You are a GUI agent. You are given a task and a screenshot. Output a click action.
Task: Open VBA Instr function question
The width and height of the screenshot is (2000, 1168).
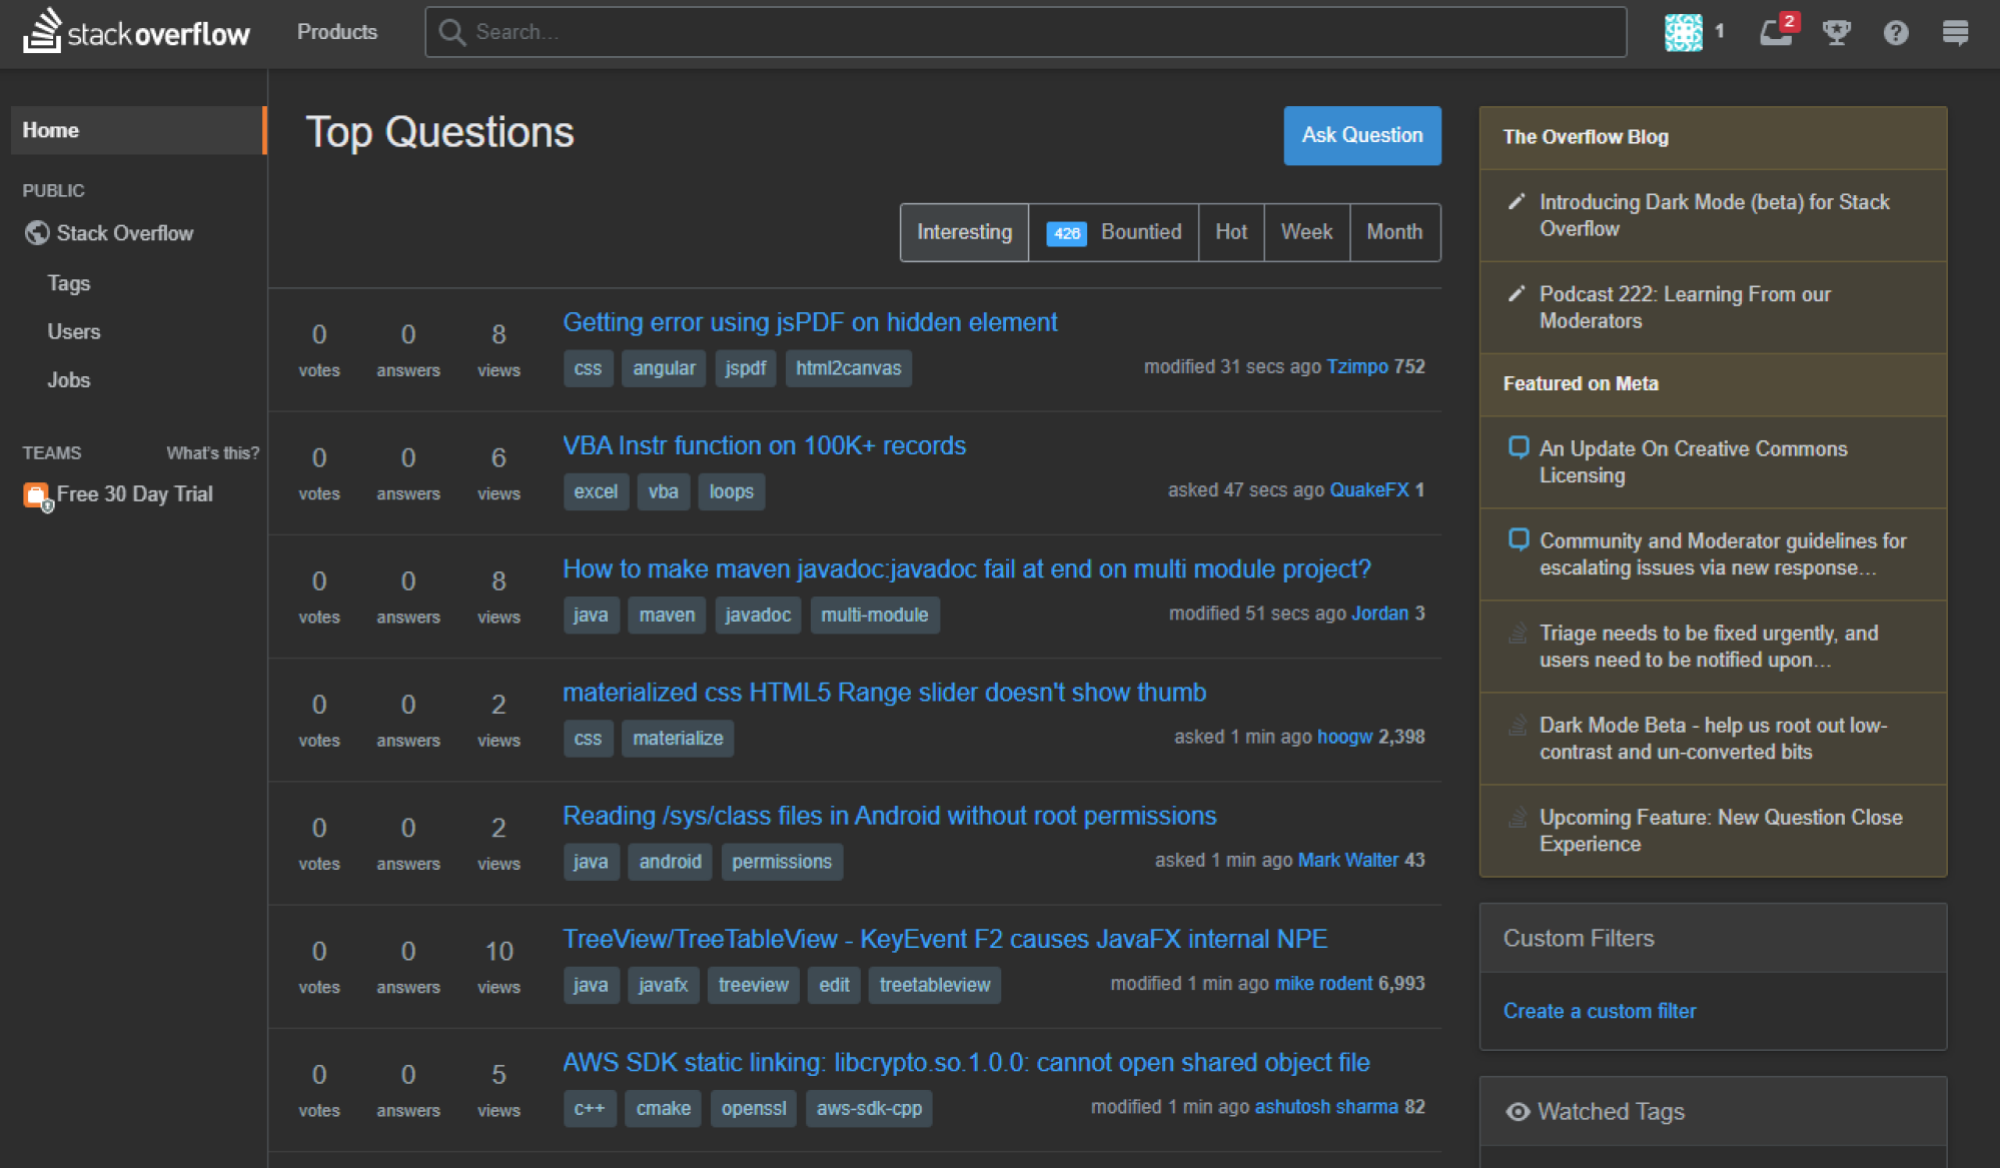pyautogui.click(x=764, y=445)
